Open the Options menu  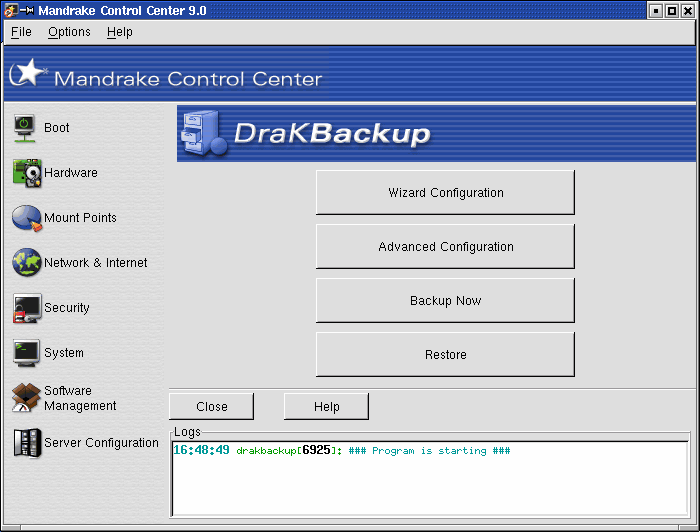pos(69,32)
